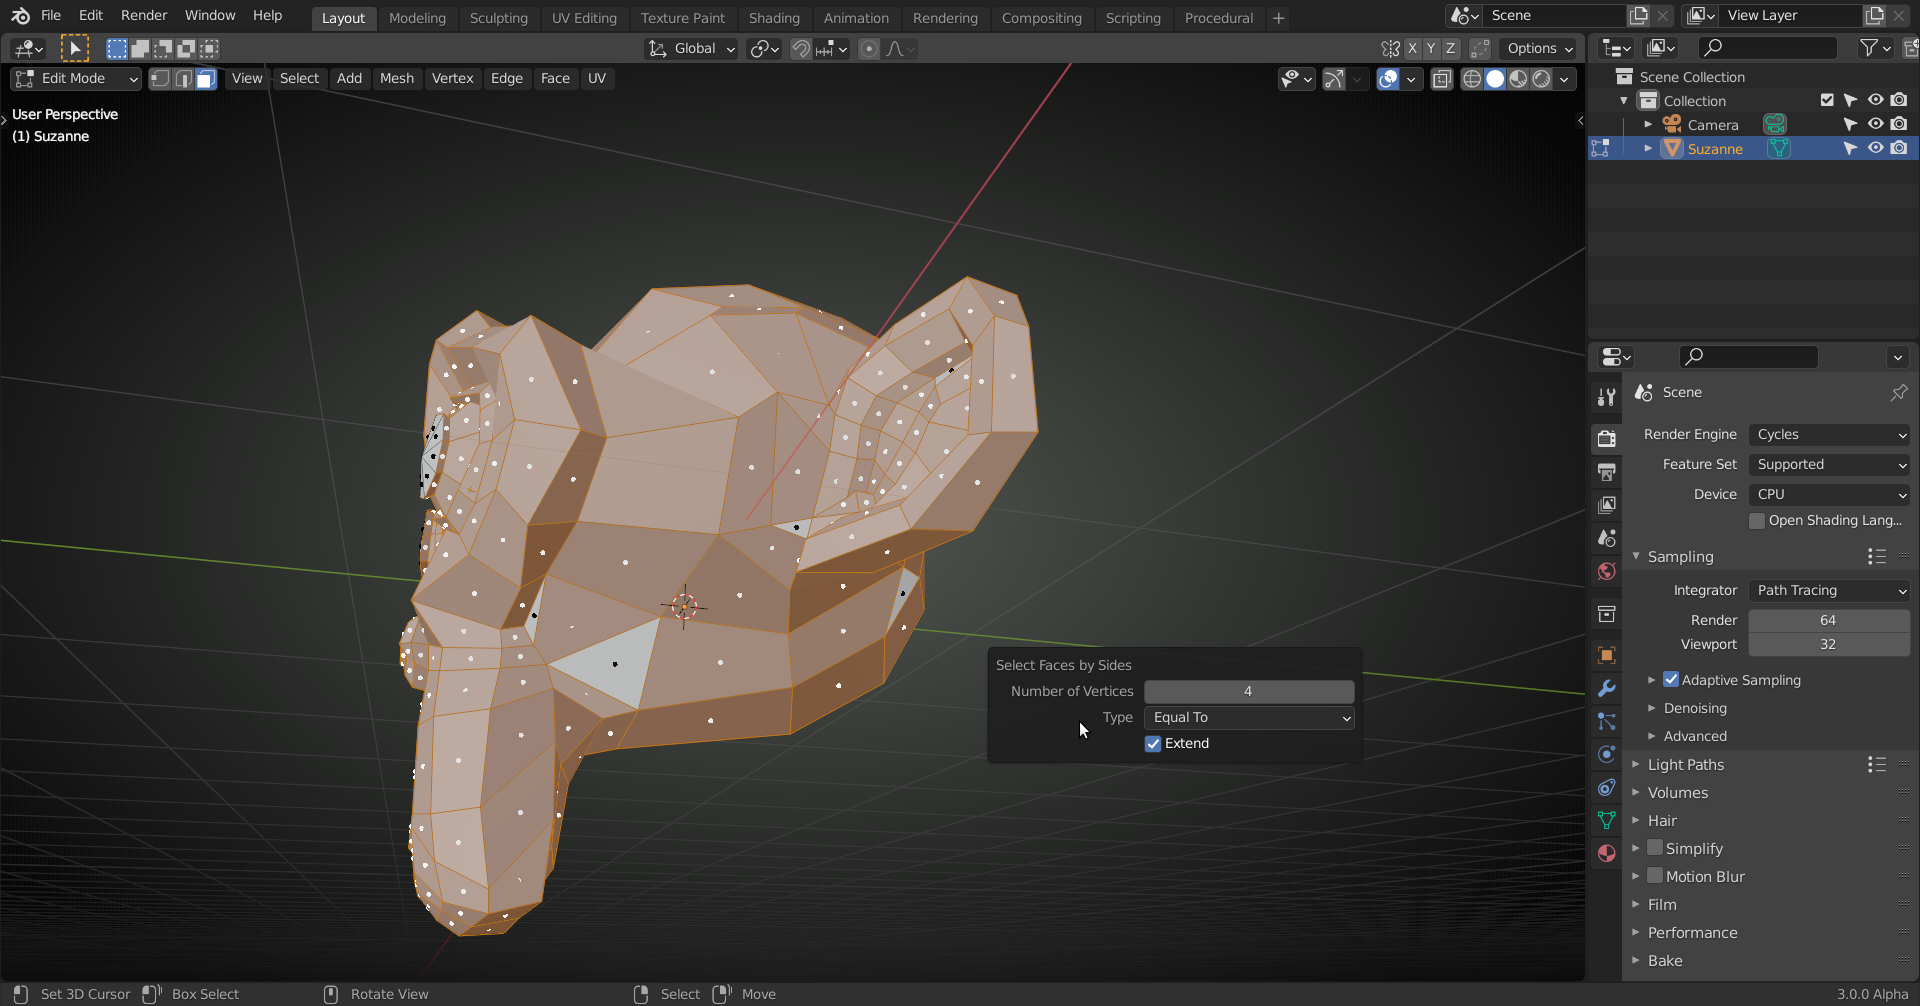Viewport: 1920px width, 1006px height.
Task: Open the Face menu button
Action: [x=555, y=79]
